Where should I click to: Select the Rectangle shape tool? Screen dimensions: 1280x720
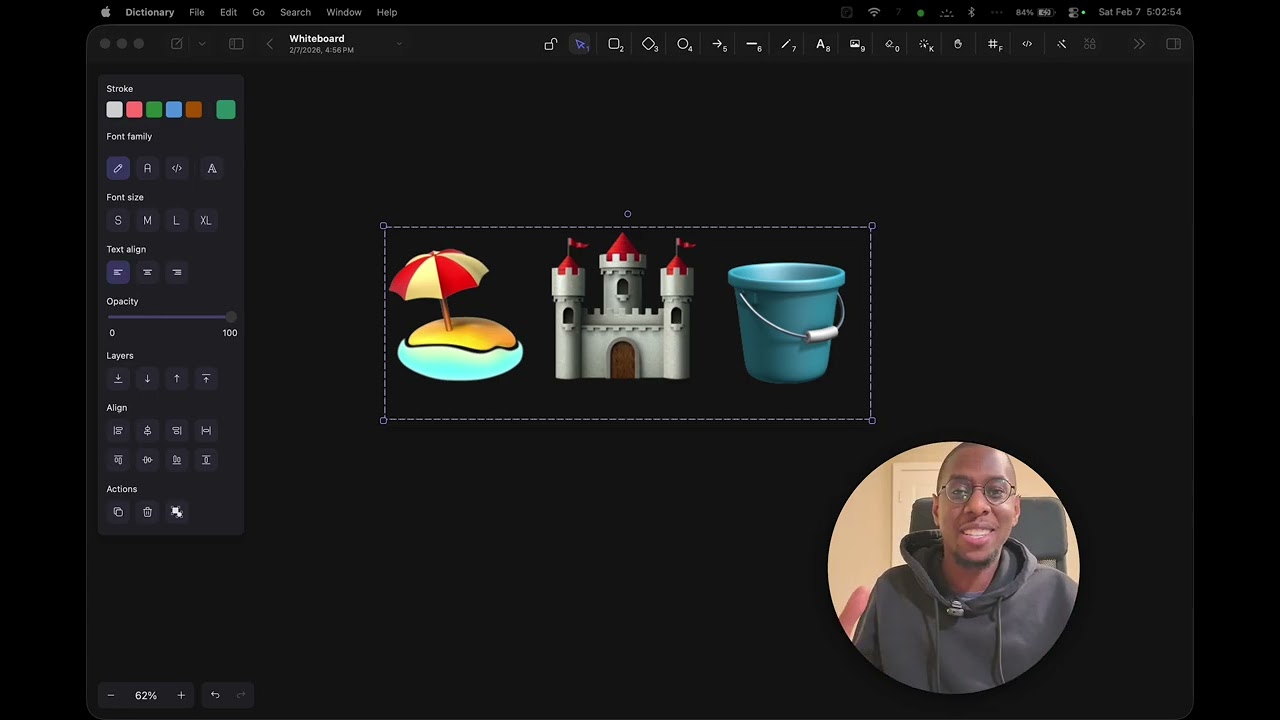(616, 44)
